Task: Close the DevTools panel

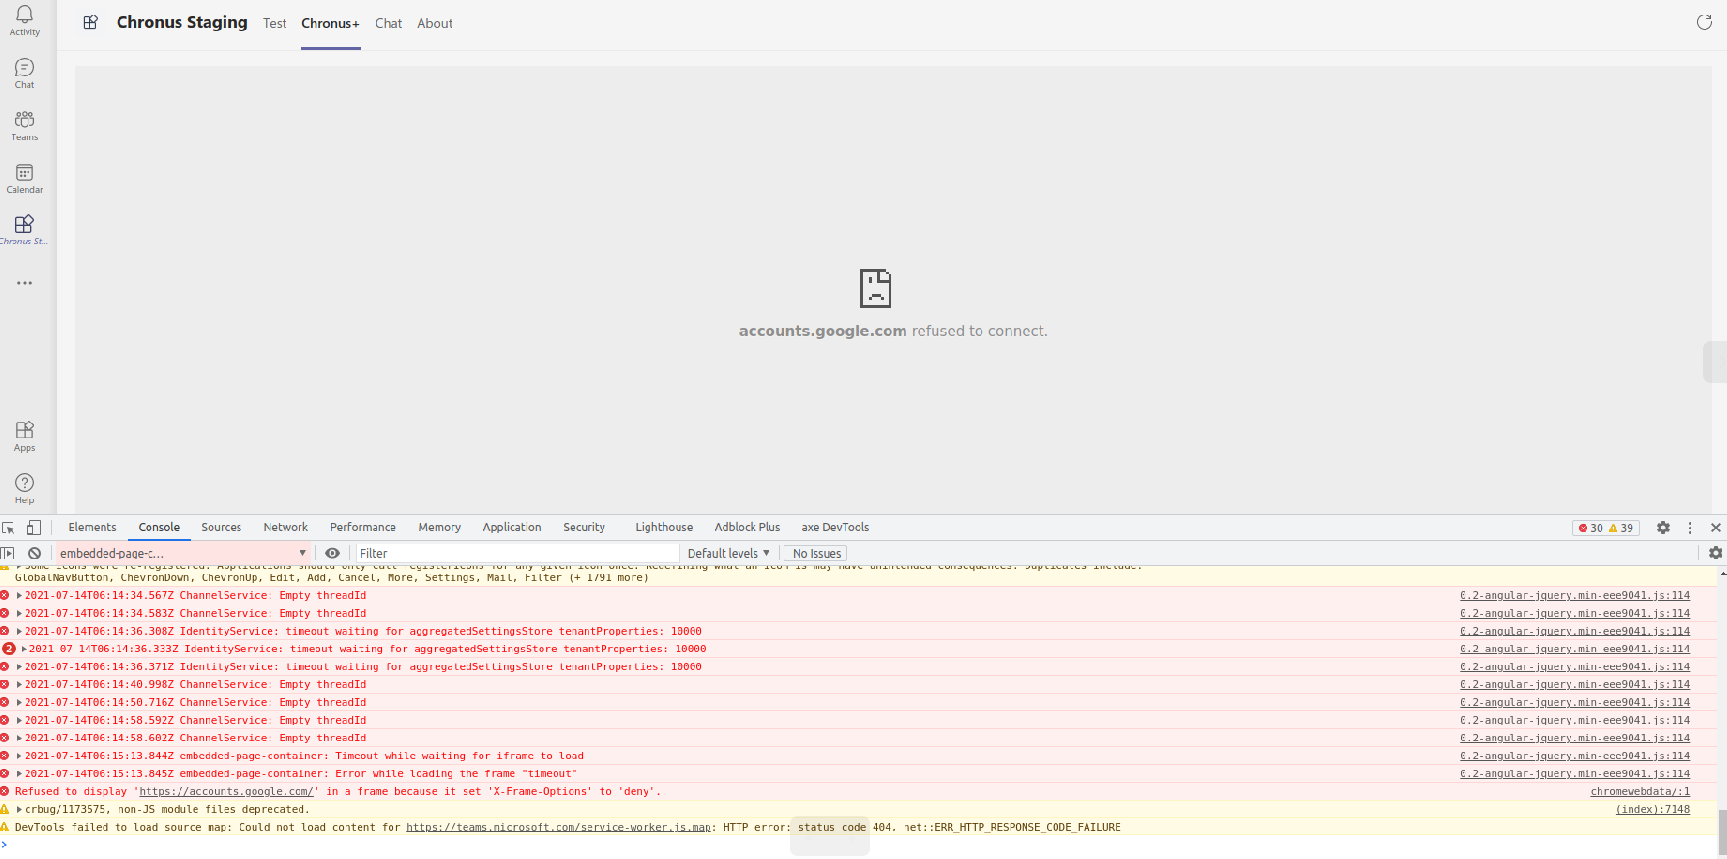Action: pos(1716,527)
